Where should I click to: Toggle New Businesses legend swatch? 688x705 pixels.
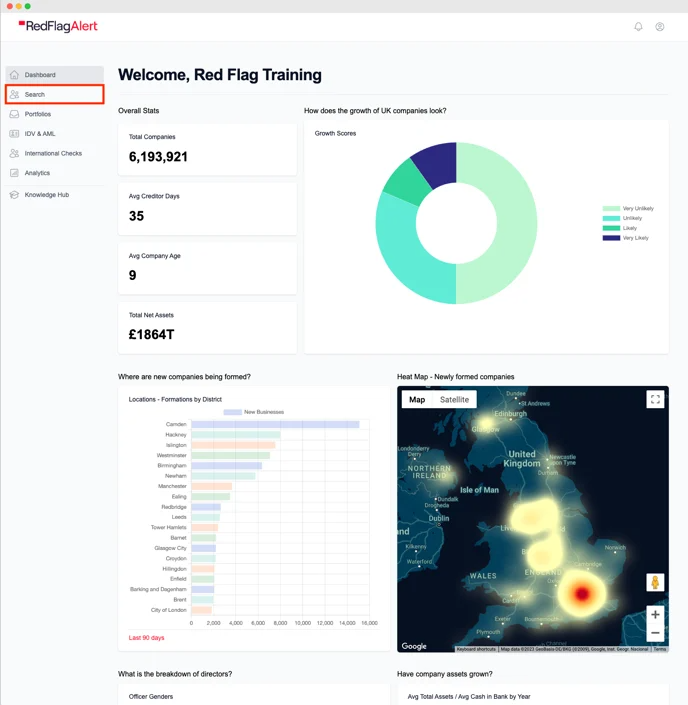[232, 412]
